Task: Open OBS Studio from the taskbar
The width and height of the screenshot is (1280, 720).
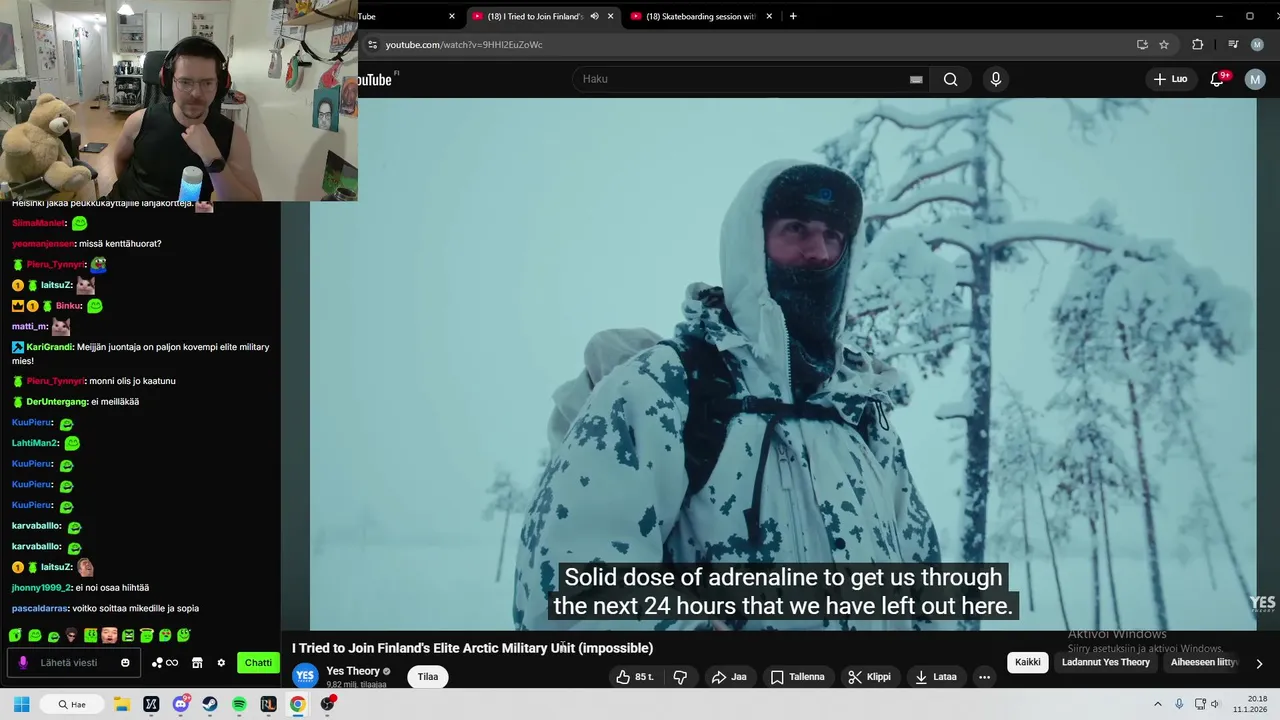Action: pyautogui.click(x=327, y=704)
